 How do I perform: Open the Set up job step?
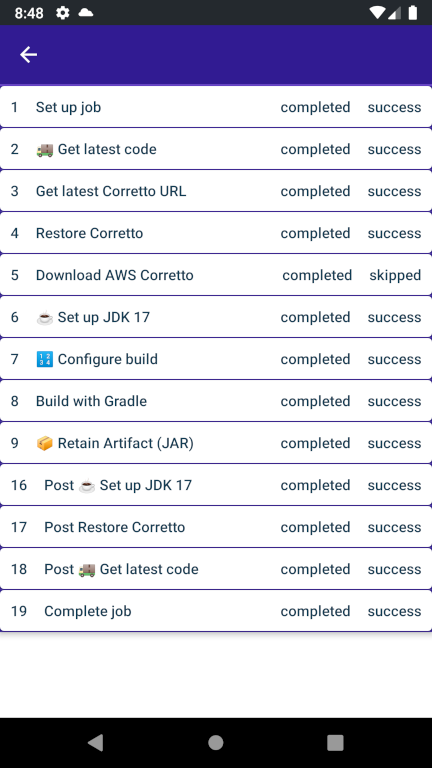tap(216, 107)
